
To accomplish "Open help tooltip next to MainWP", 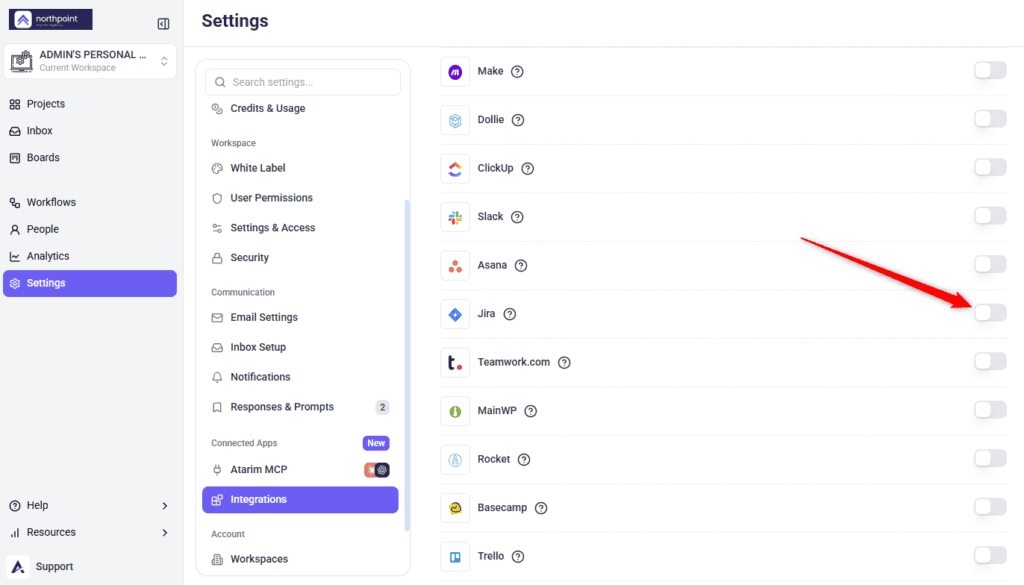I will point(531,411).
